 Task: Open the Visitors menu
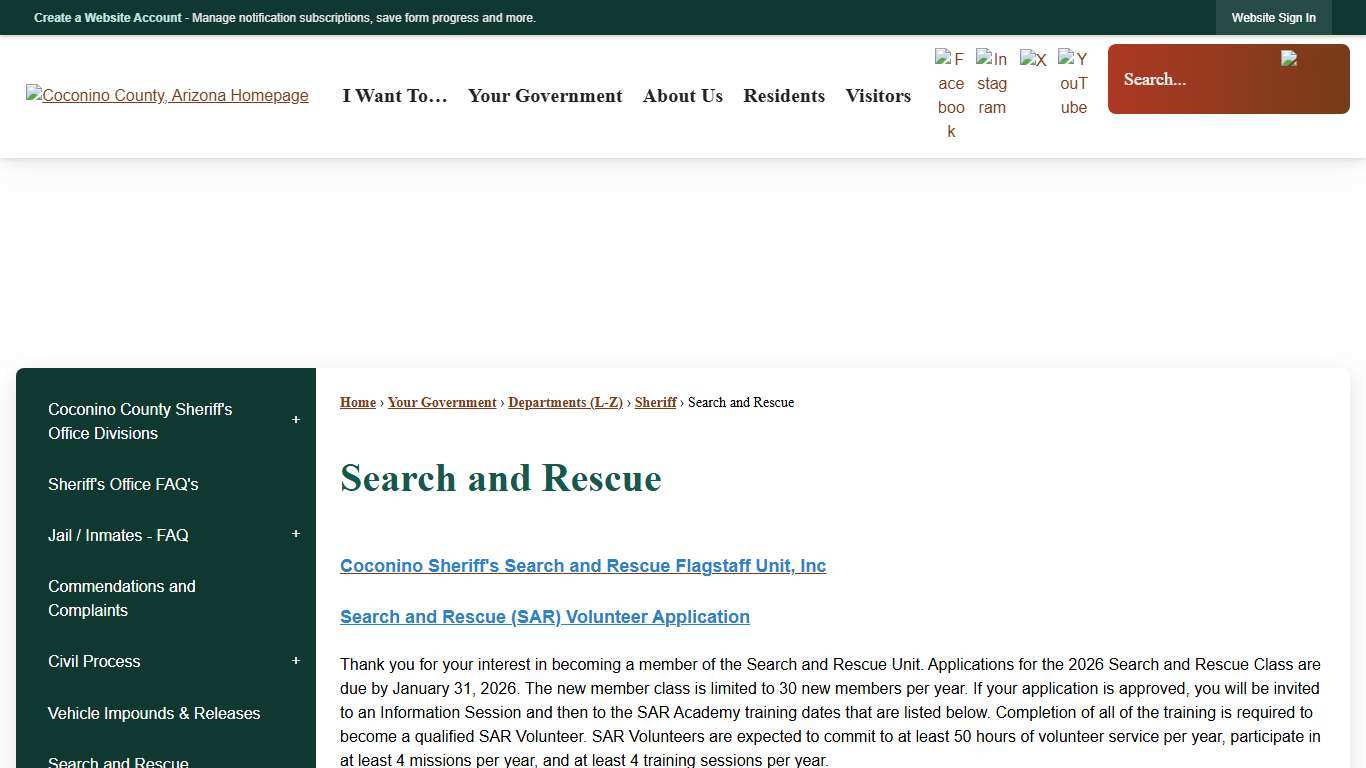[877, 96]
